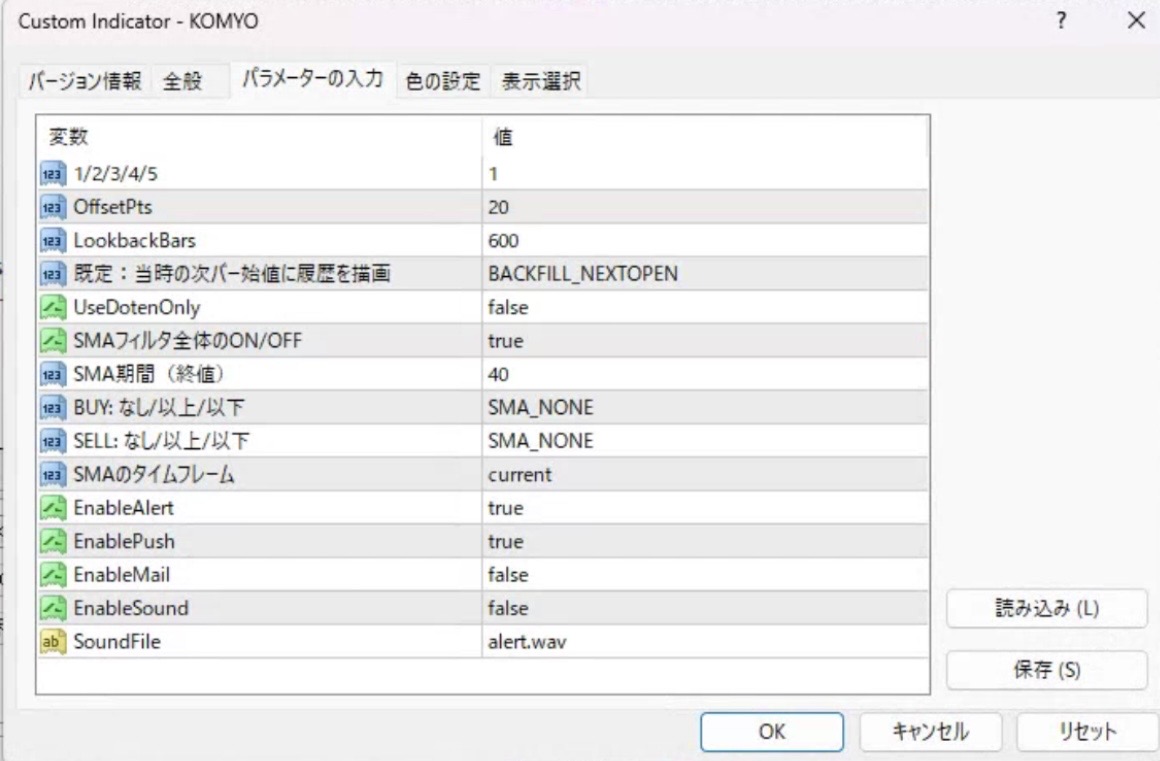
Task: Open the 色の設定 tab
Action: [x=443, y=81]
